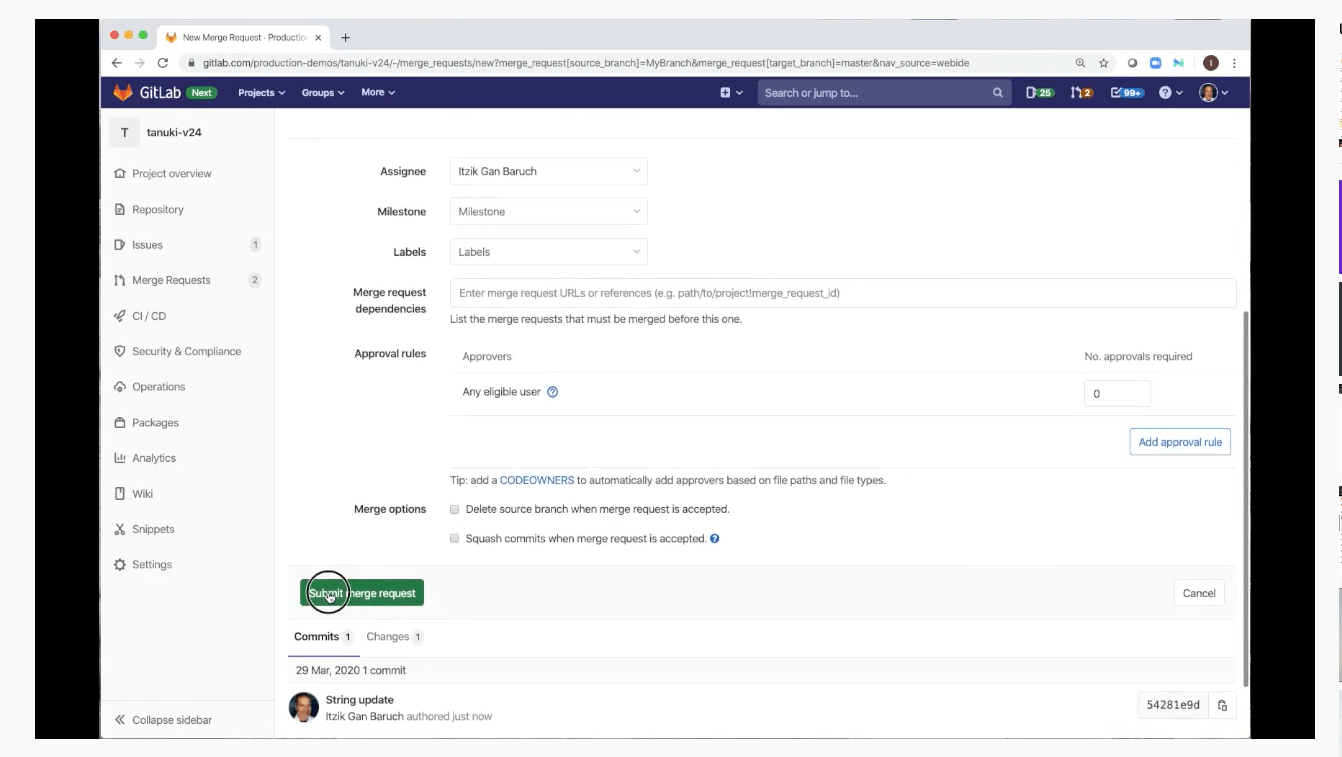Open the CODEOWNERS link
This screenshot has width=1342, height=757.
(x=537, y=480)
